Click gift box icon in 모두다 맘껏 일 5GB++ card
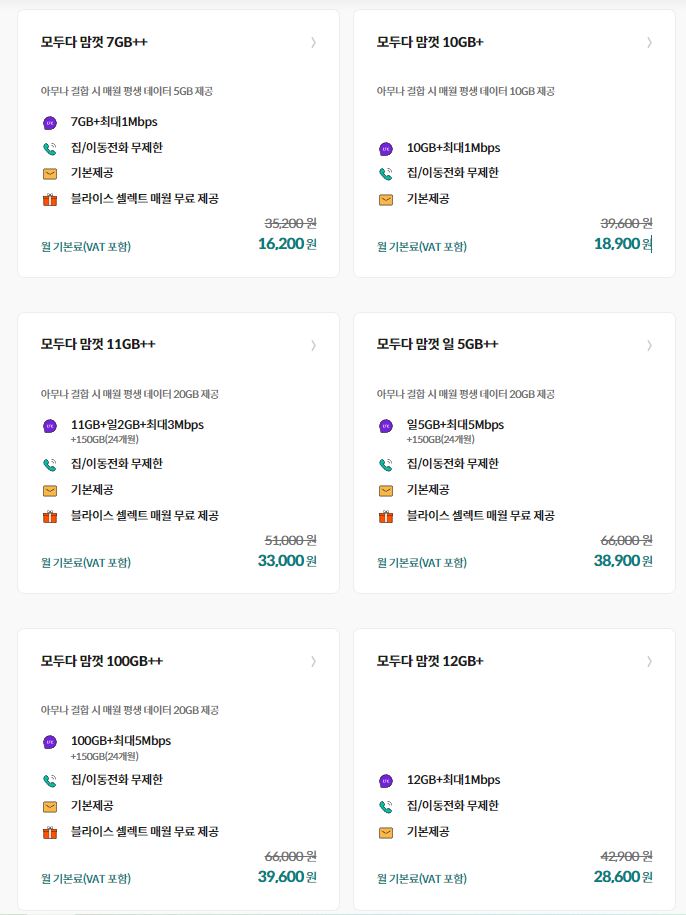Image resolution: width=686 pixels, height=915 pixels. 386,516
